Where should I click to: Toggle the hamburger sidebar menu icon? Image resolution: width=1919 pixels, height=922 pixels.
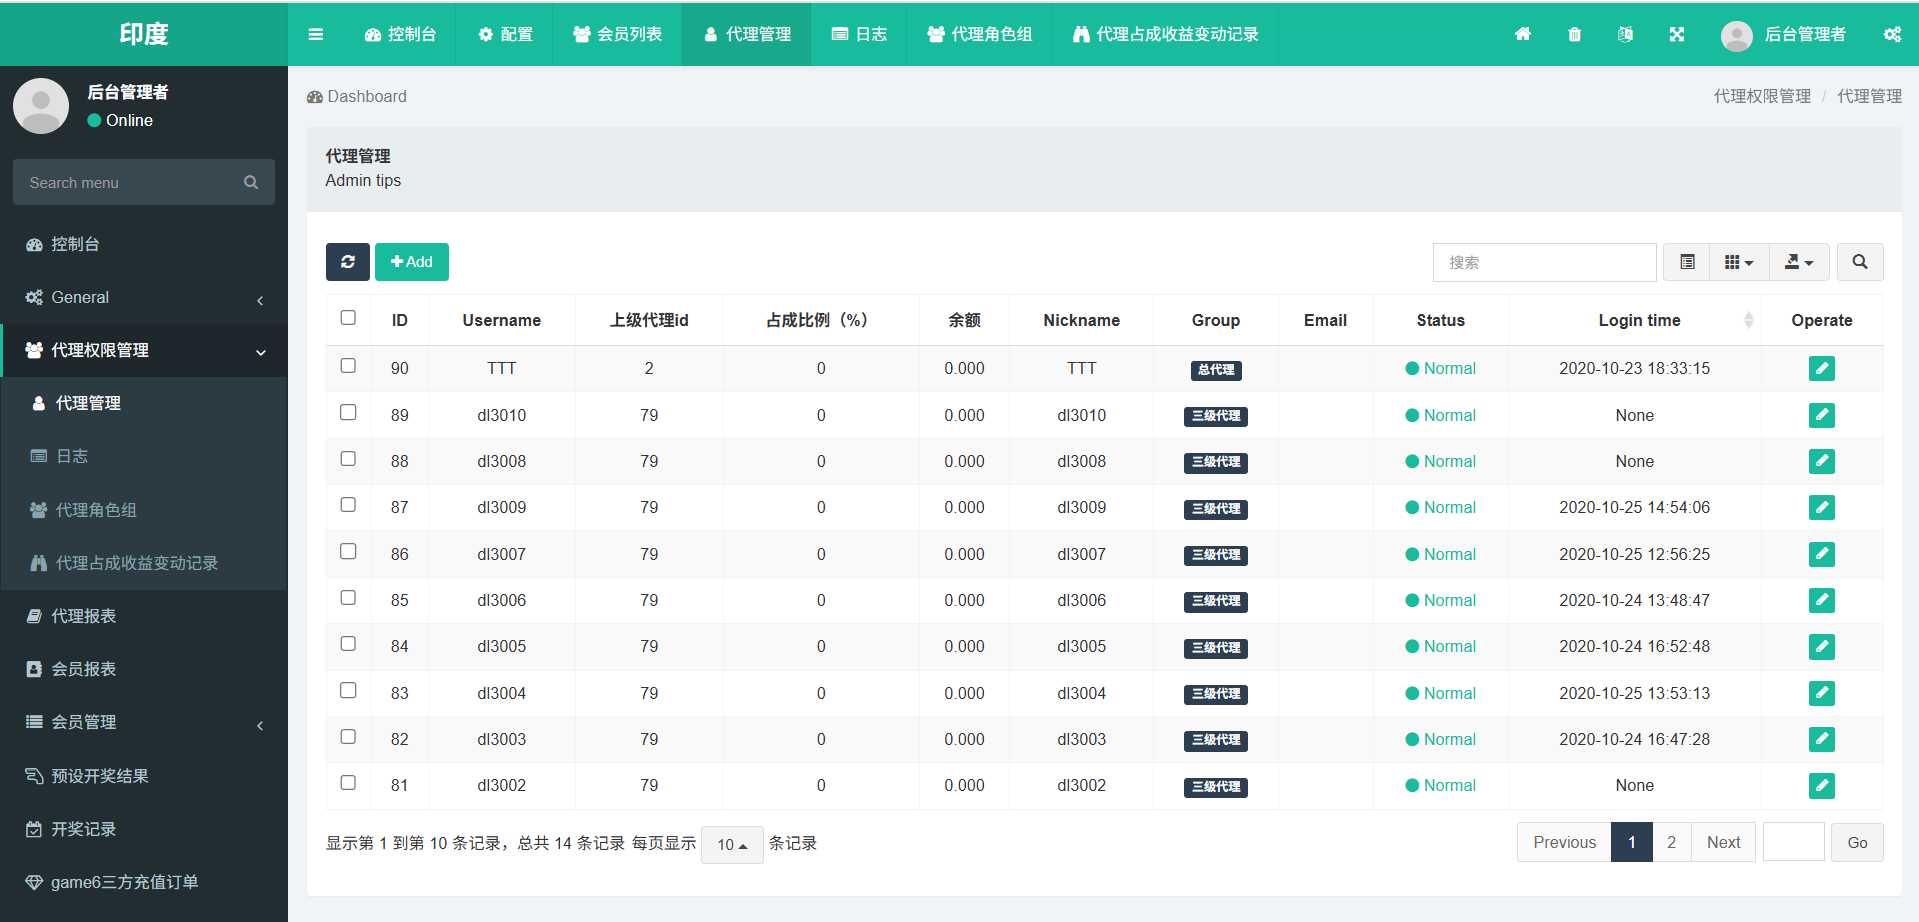coord(316,34)
